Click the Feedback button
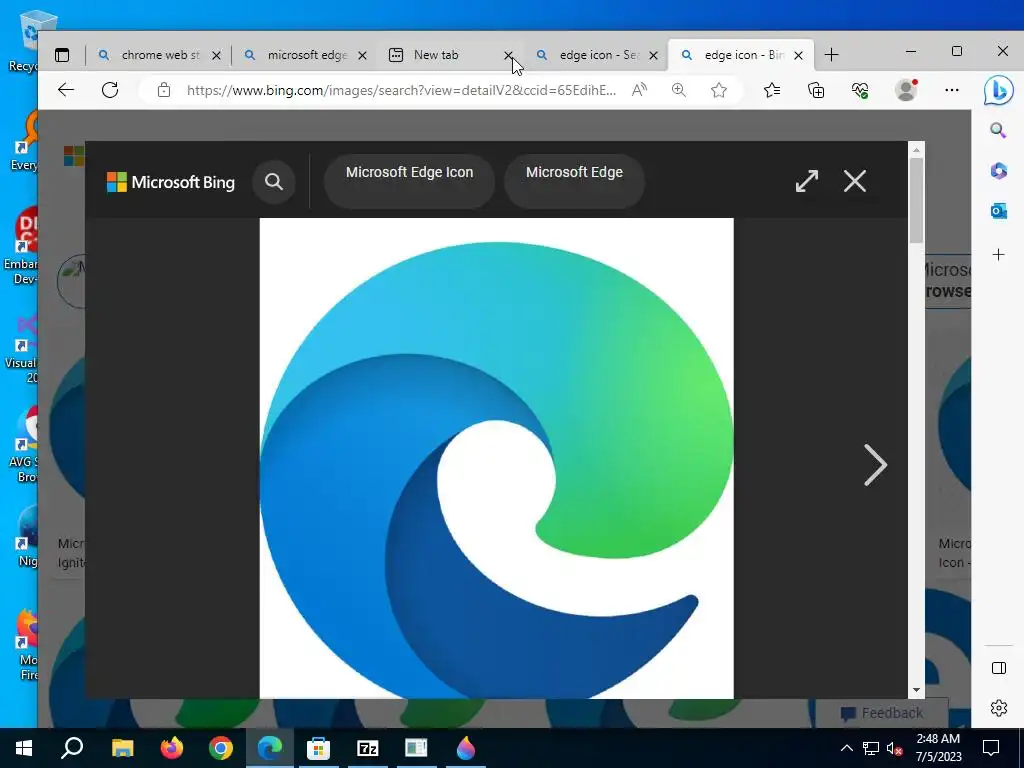1024x768 pixels. tap(882, 713)
